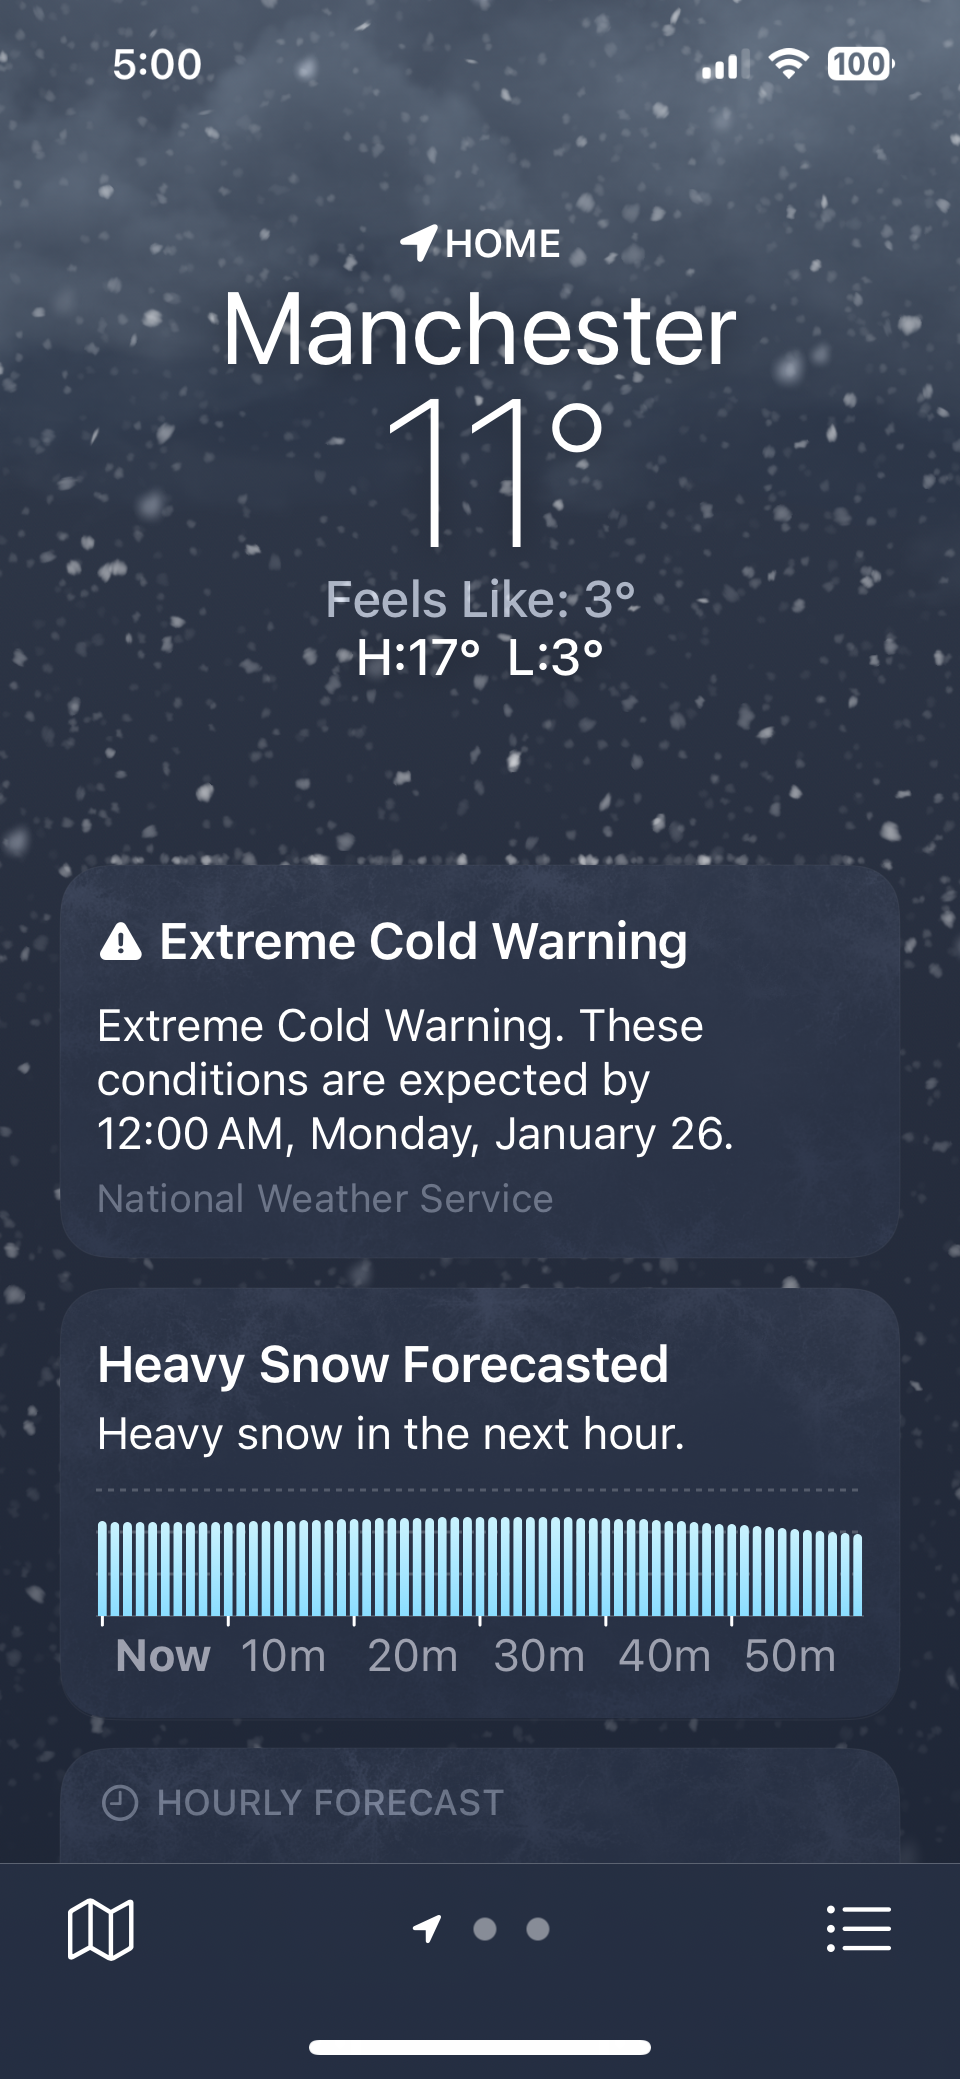Screen dimensions: 960x2079
Task: Tap the Now label on precipitation timeline
Action: pos(163,1656)
